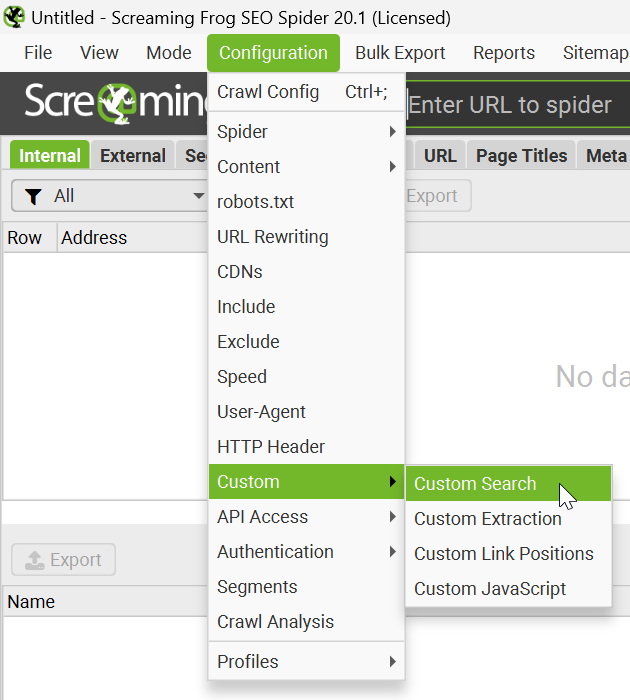The image size is (630, 700).
Task: Open the Reports menu
Action: [x=504, y=53]
